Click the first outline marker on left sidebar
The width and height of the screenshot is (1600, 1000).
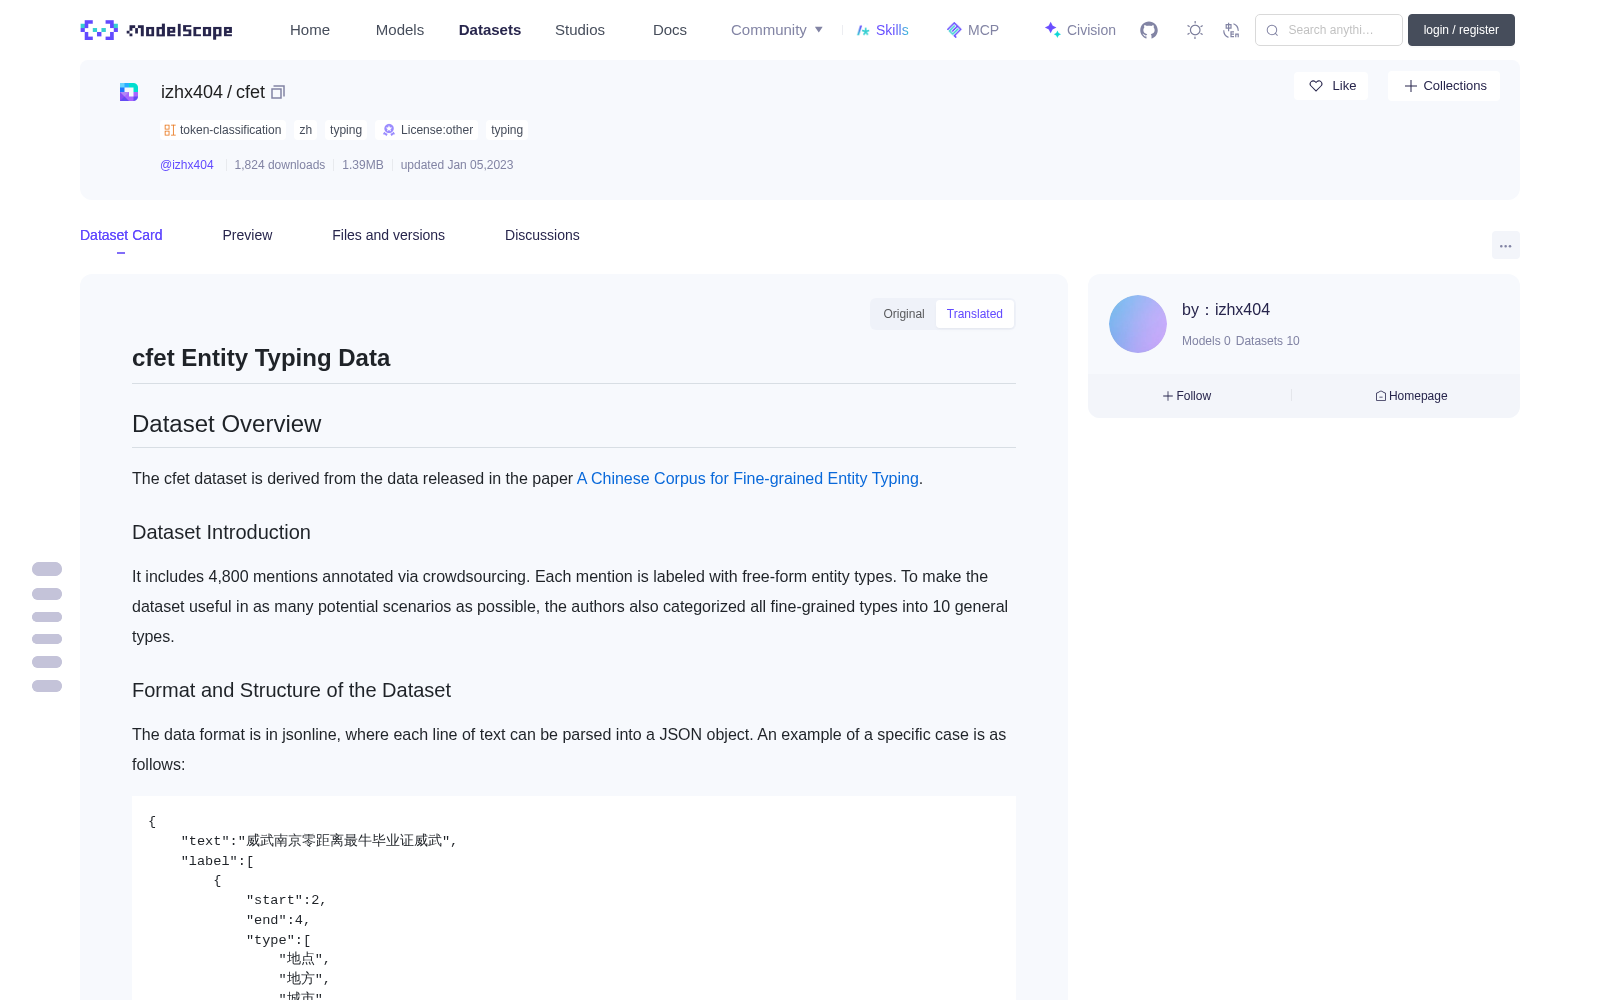[47, 569]
